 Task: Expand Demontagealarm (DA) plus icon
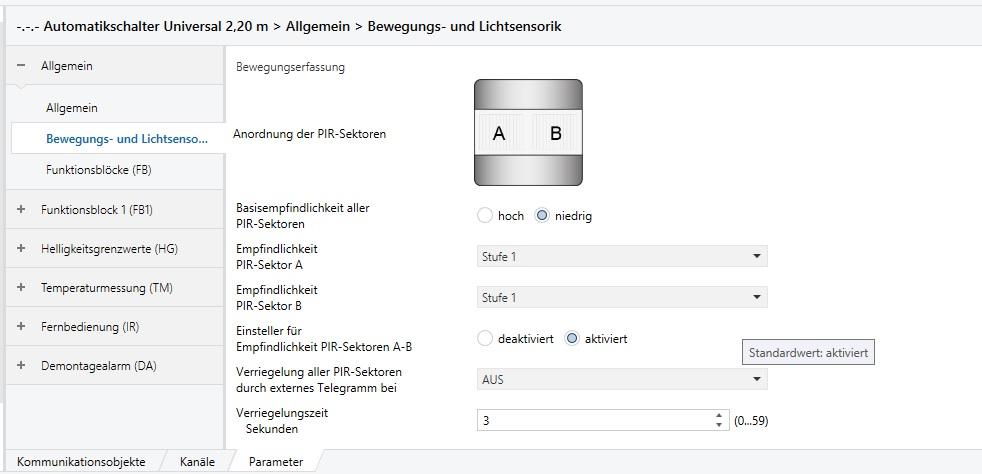[21, 364]
